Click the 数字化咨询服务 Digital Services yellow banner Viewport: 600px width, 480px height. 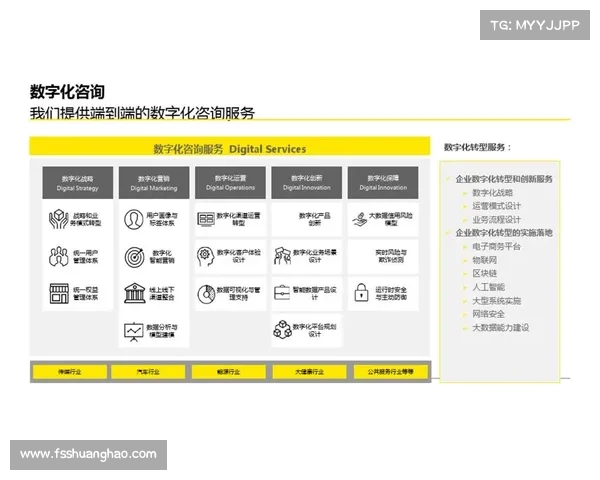230,147
